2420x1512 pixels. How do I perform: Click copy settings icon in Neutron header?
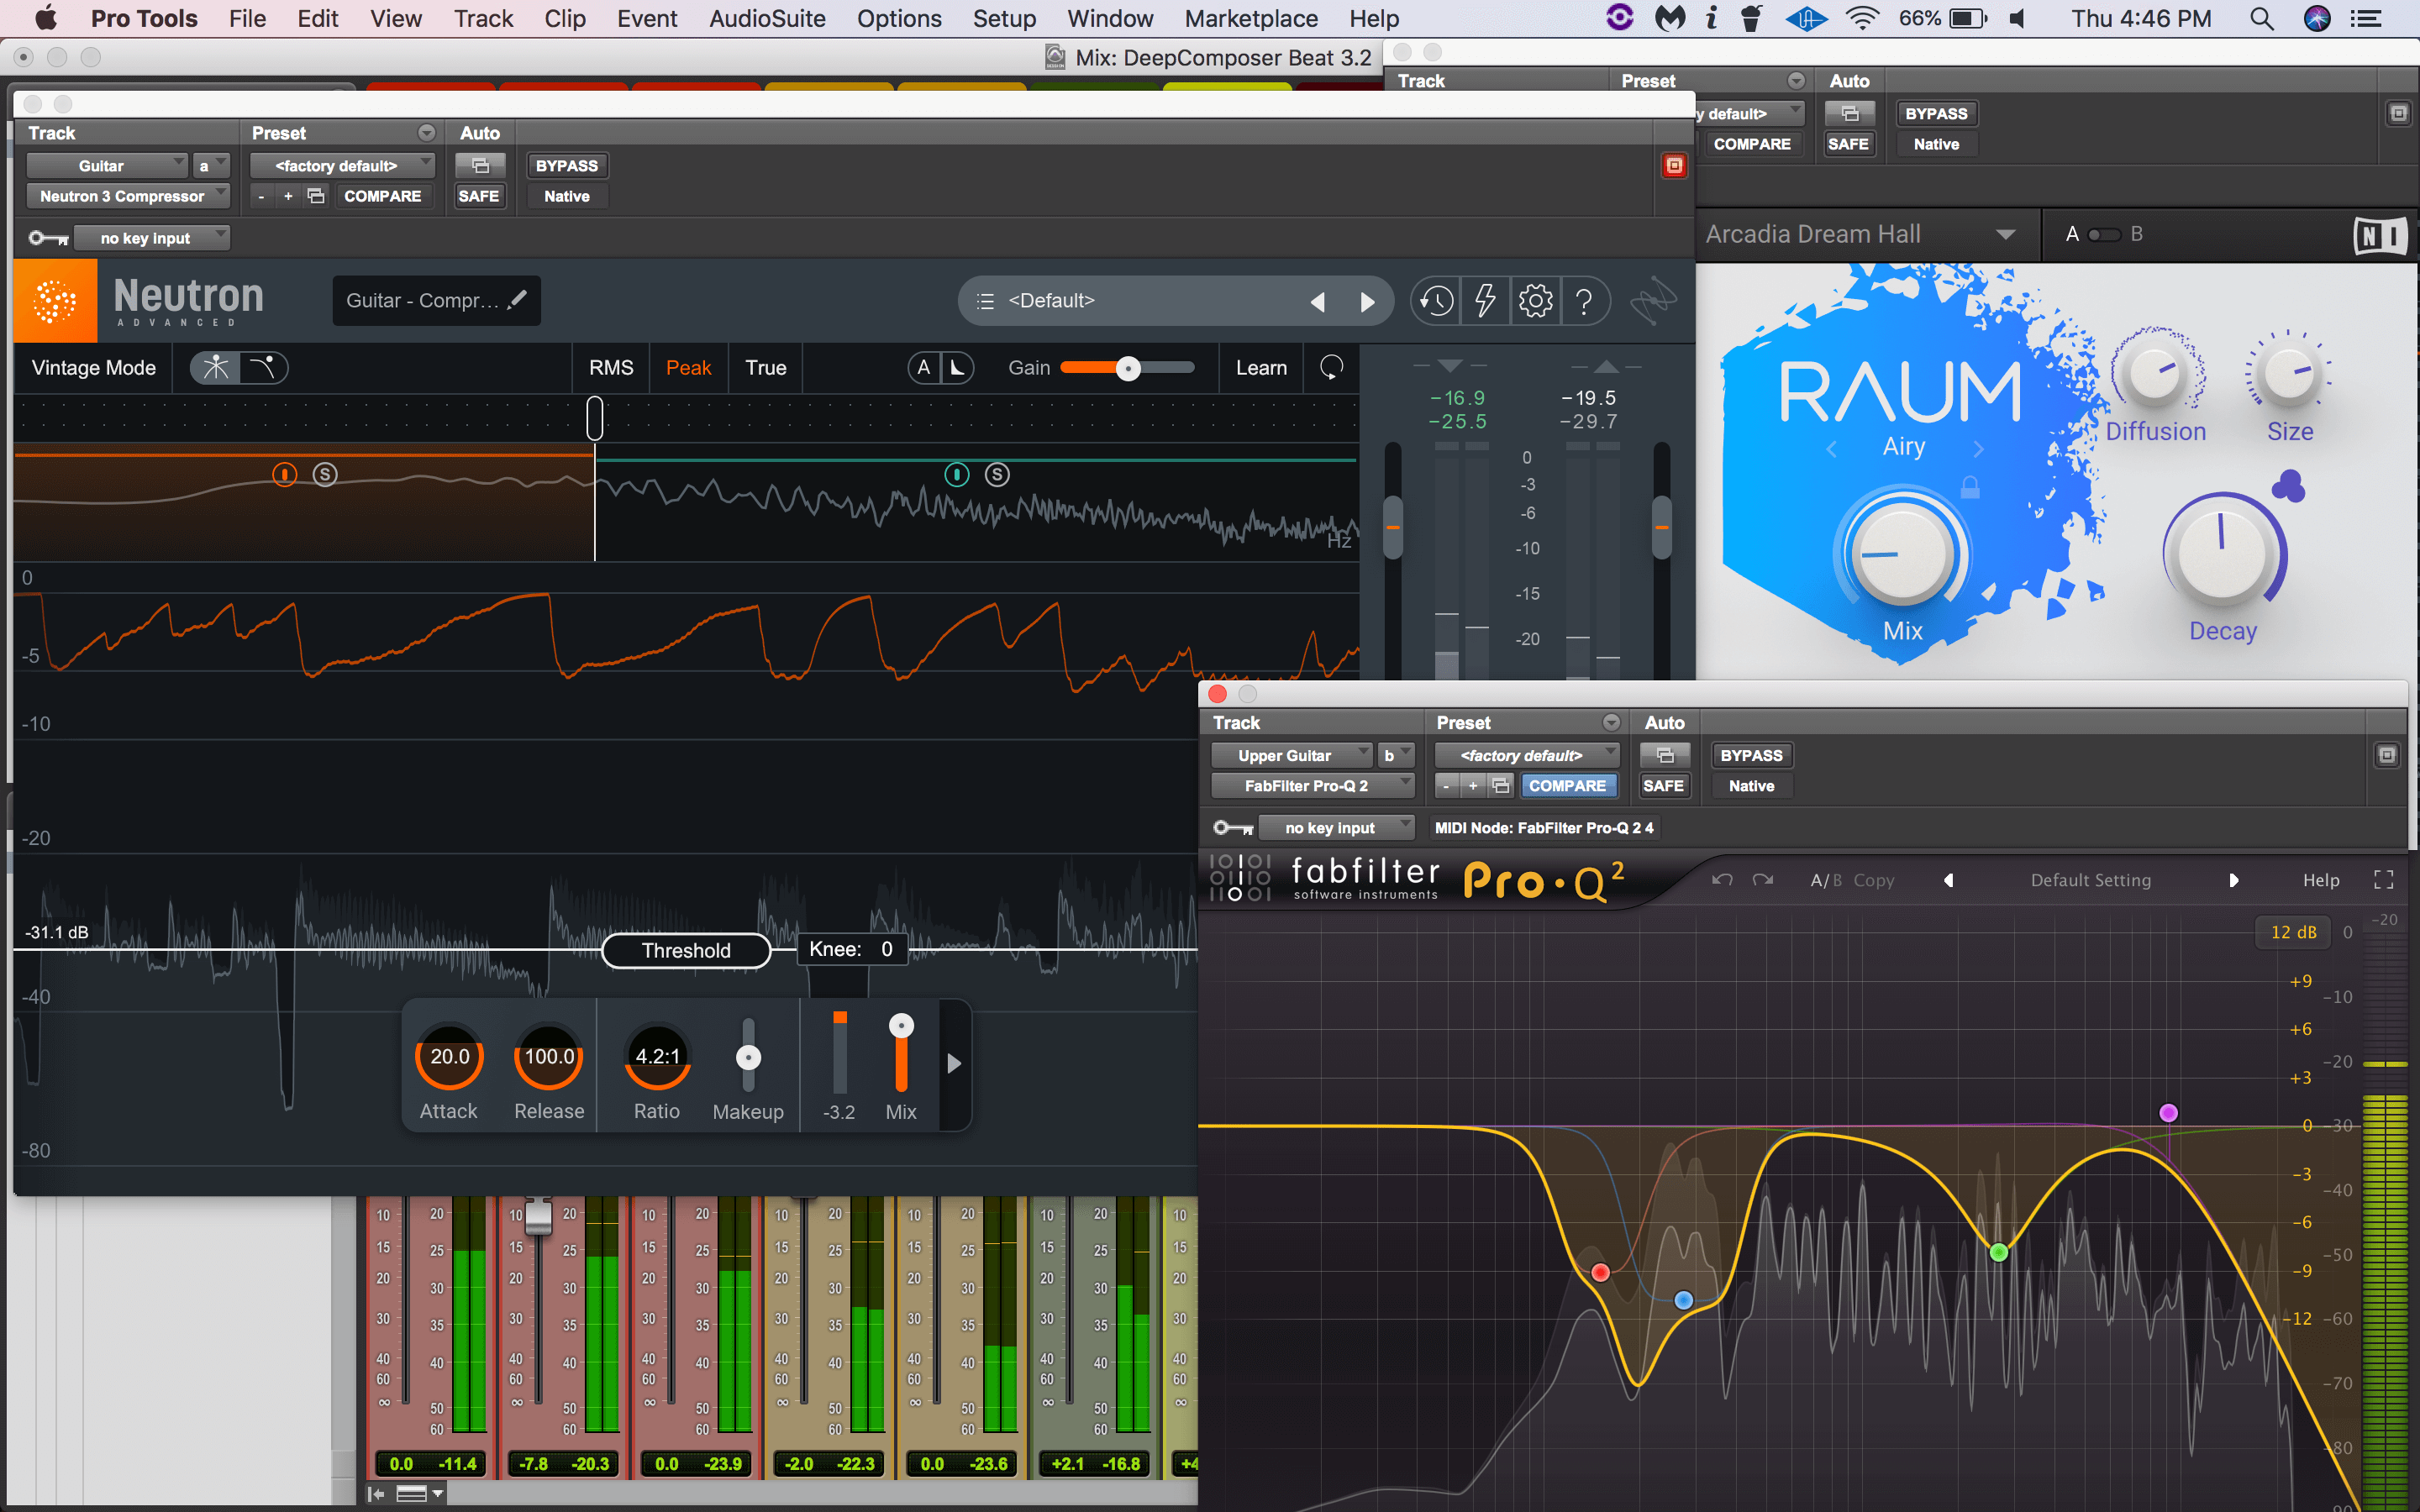(x=316, y=196)
